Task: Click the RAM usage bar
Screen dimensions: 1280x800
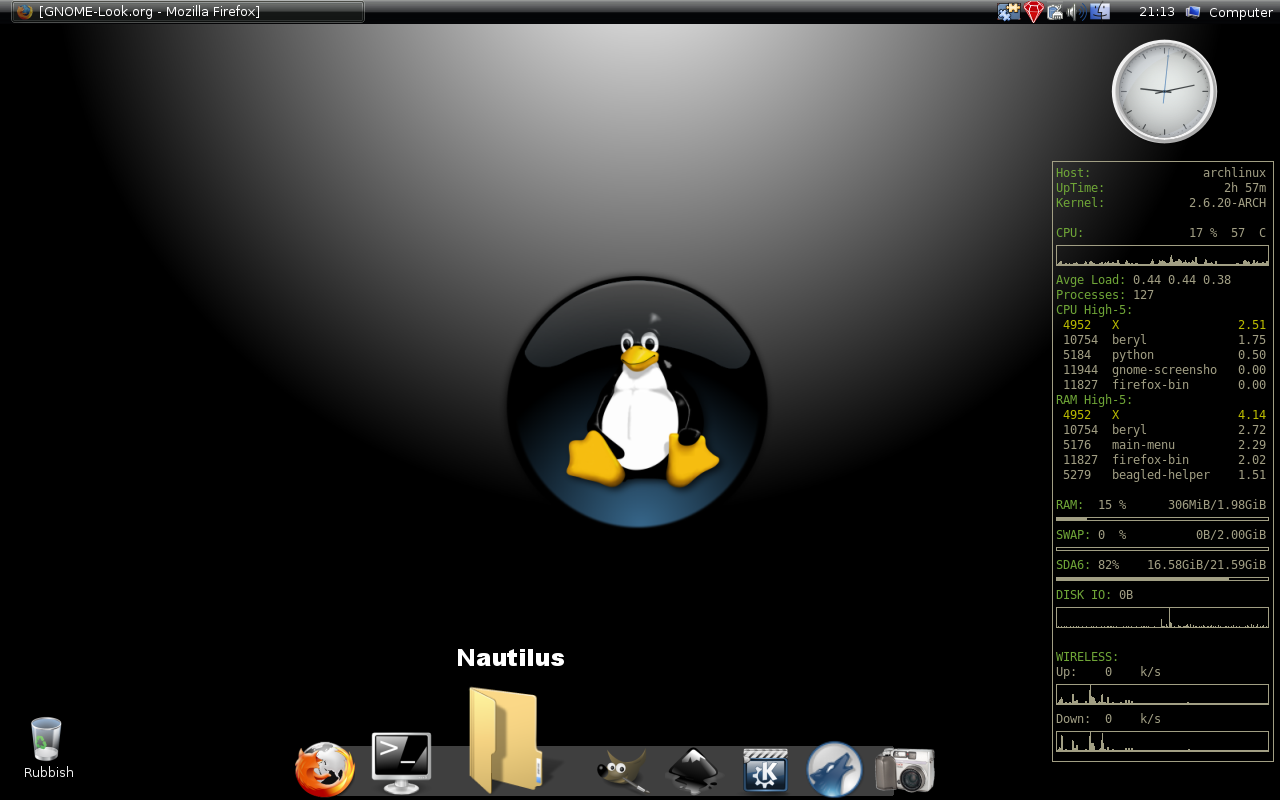Action: pos(1162,519)
